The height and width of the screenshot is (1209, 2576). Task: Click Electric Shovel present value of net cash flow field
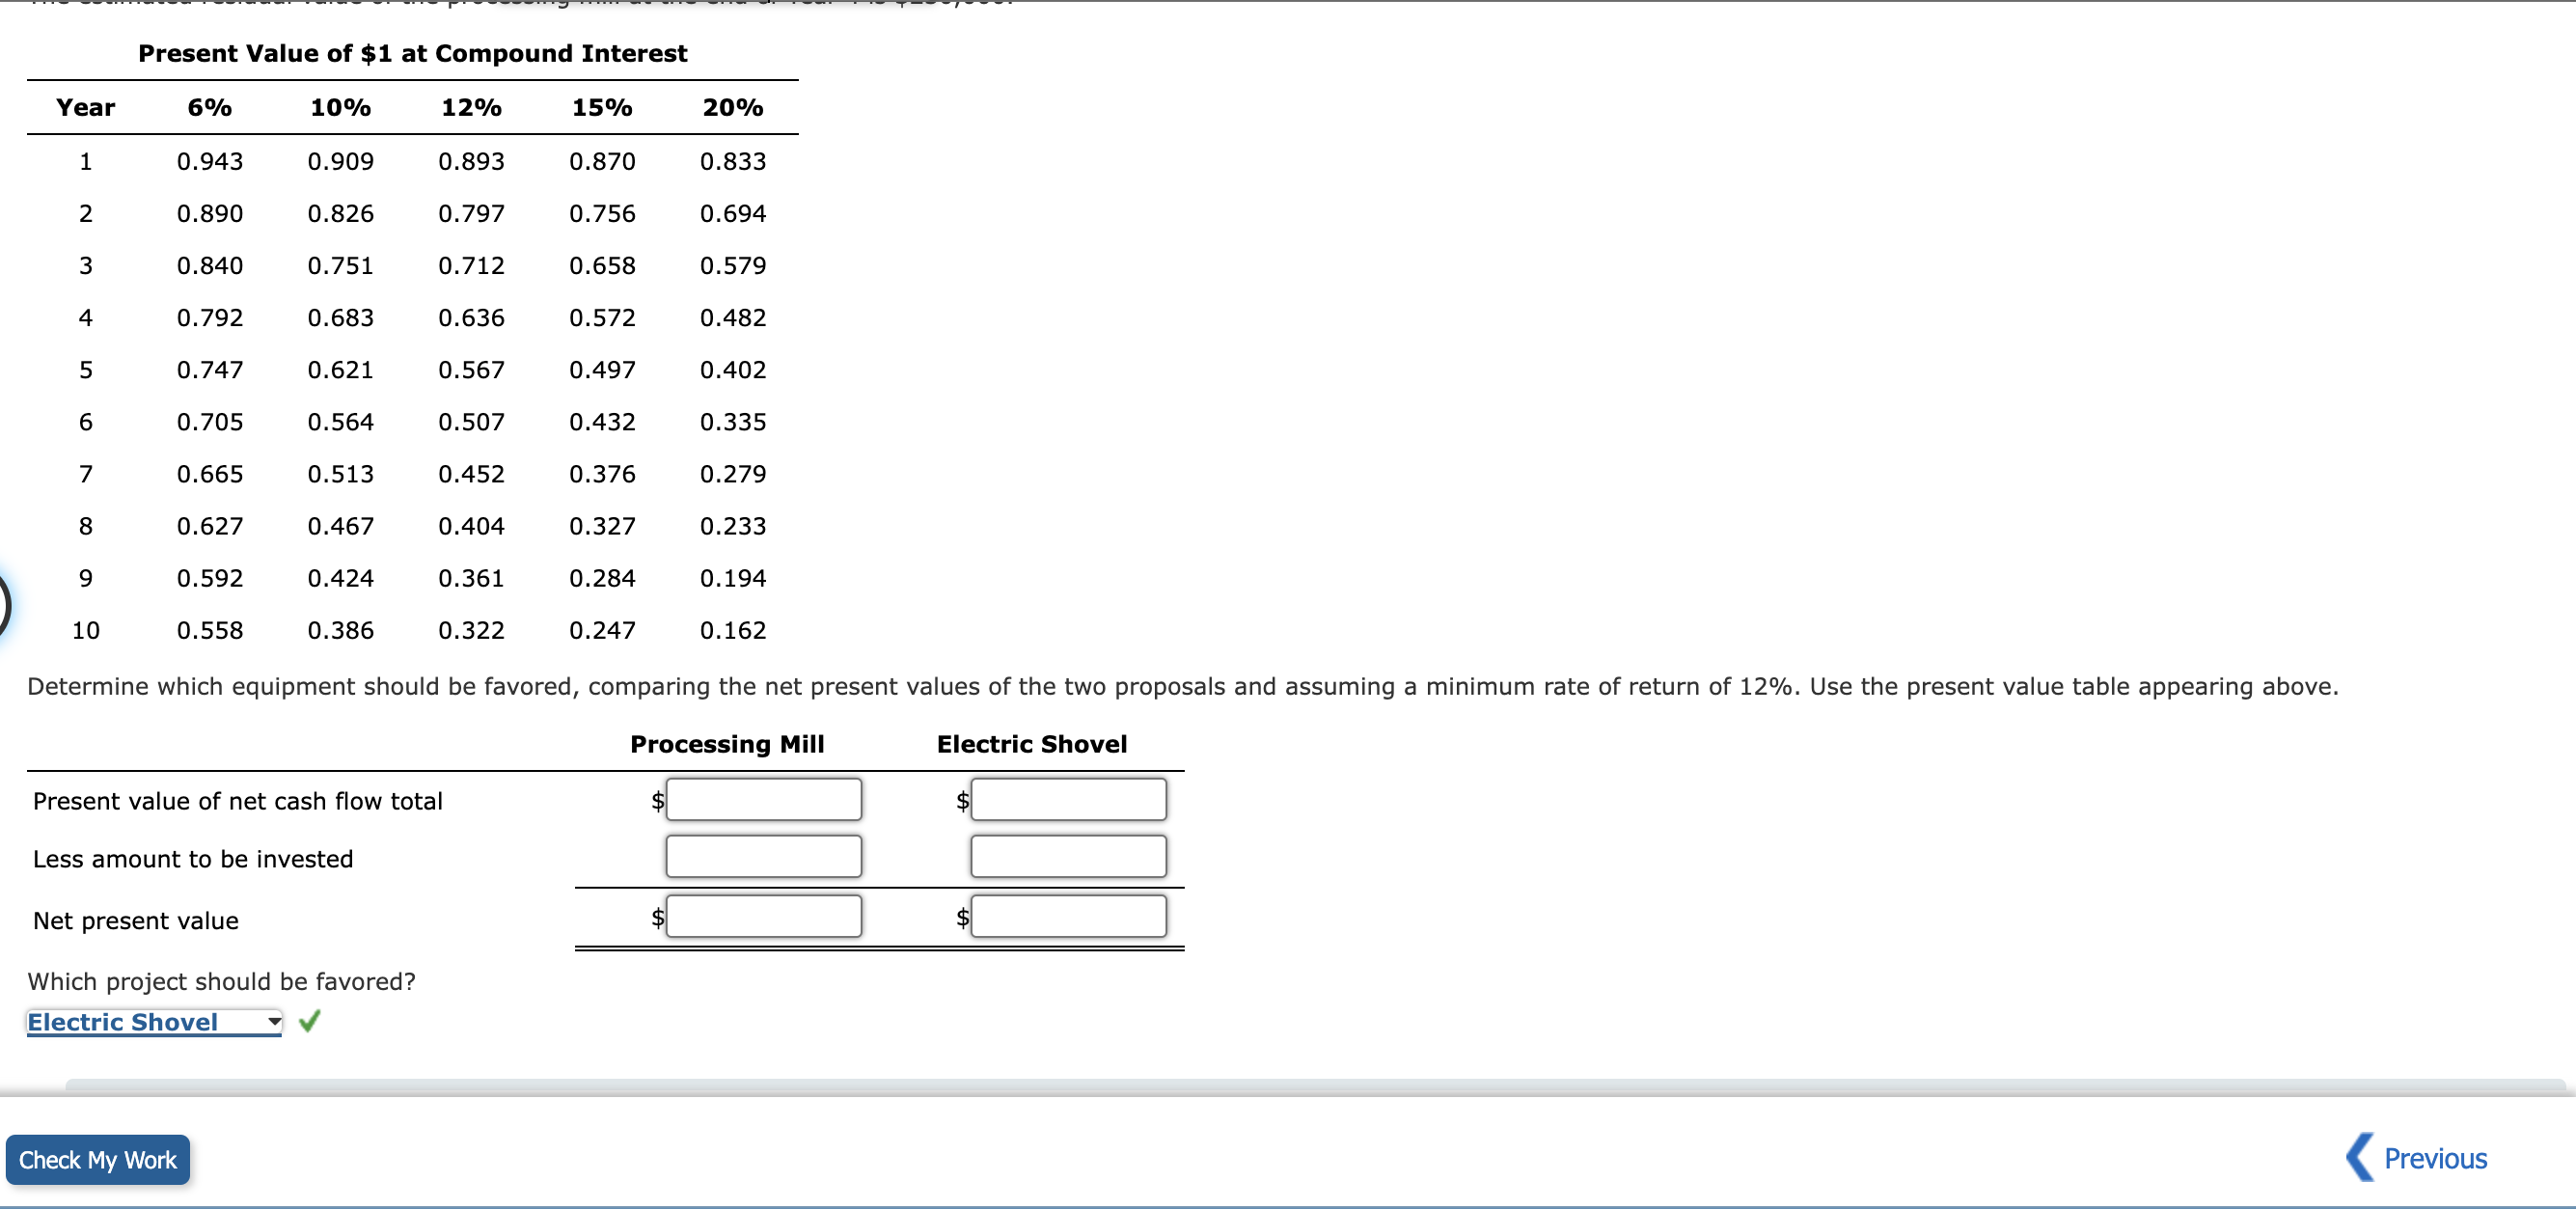tap(1068, 799)
